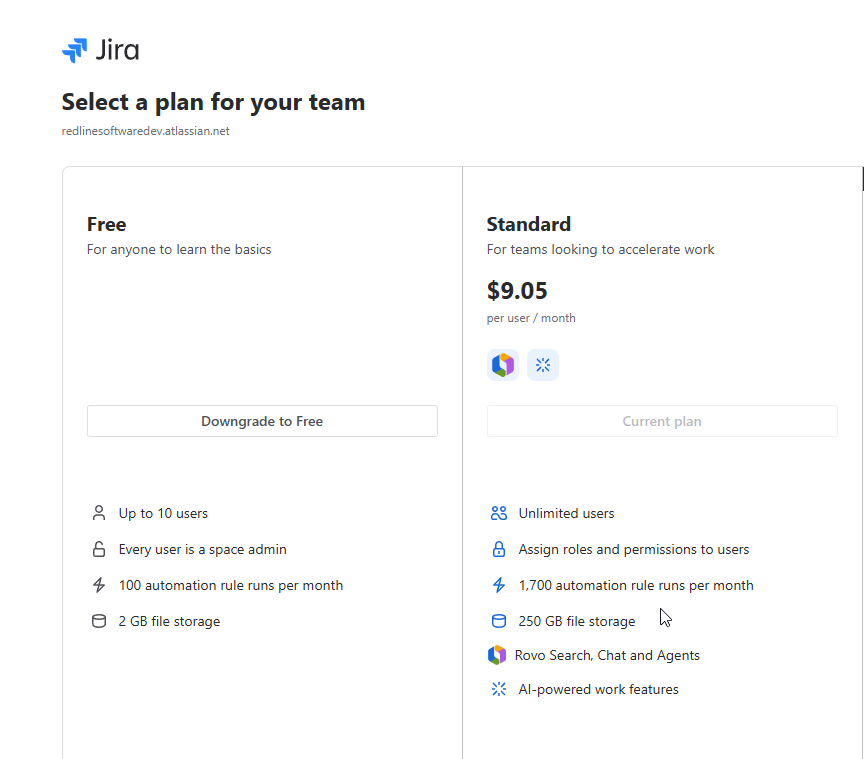Image resolution: width=864 pixels, height=759 pixels.
Task: Click 'For anyone to learn the basics'
Action: coord(179,249)
